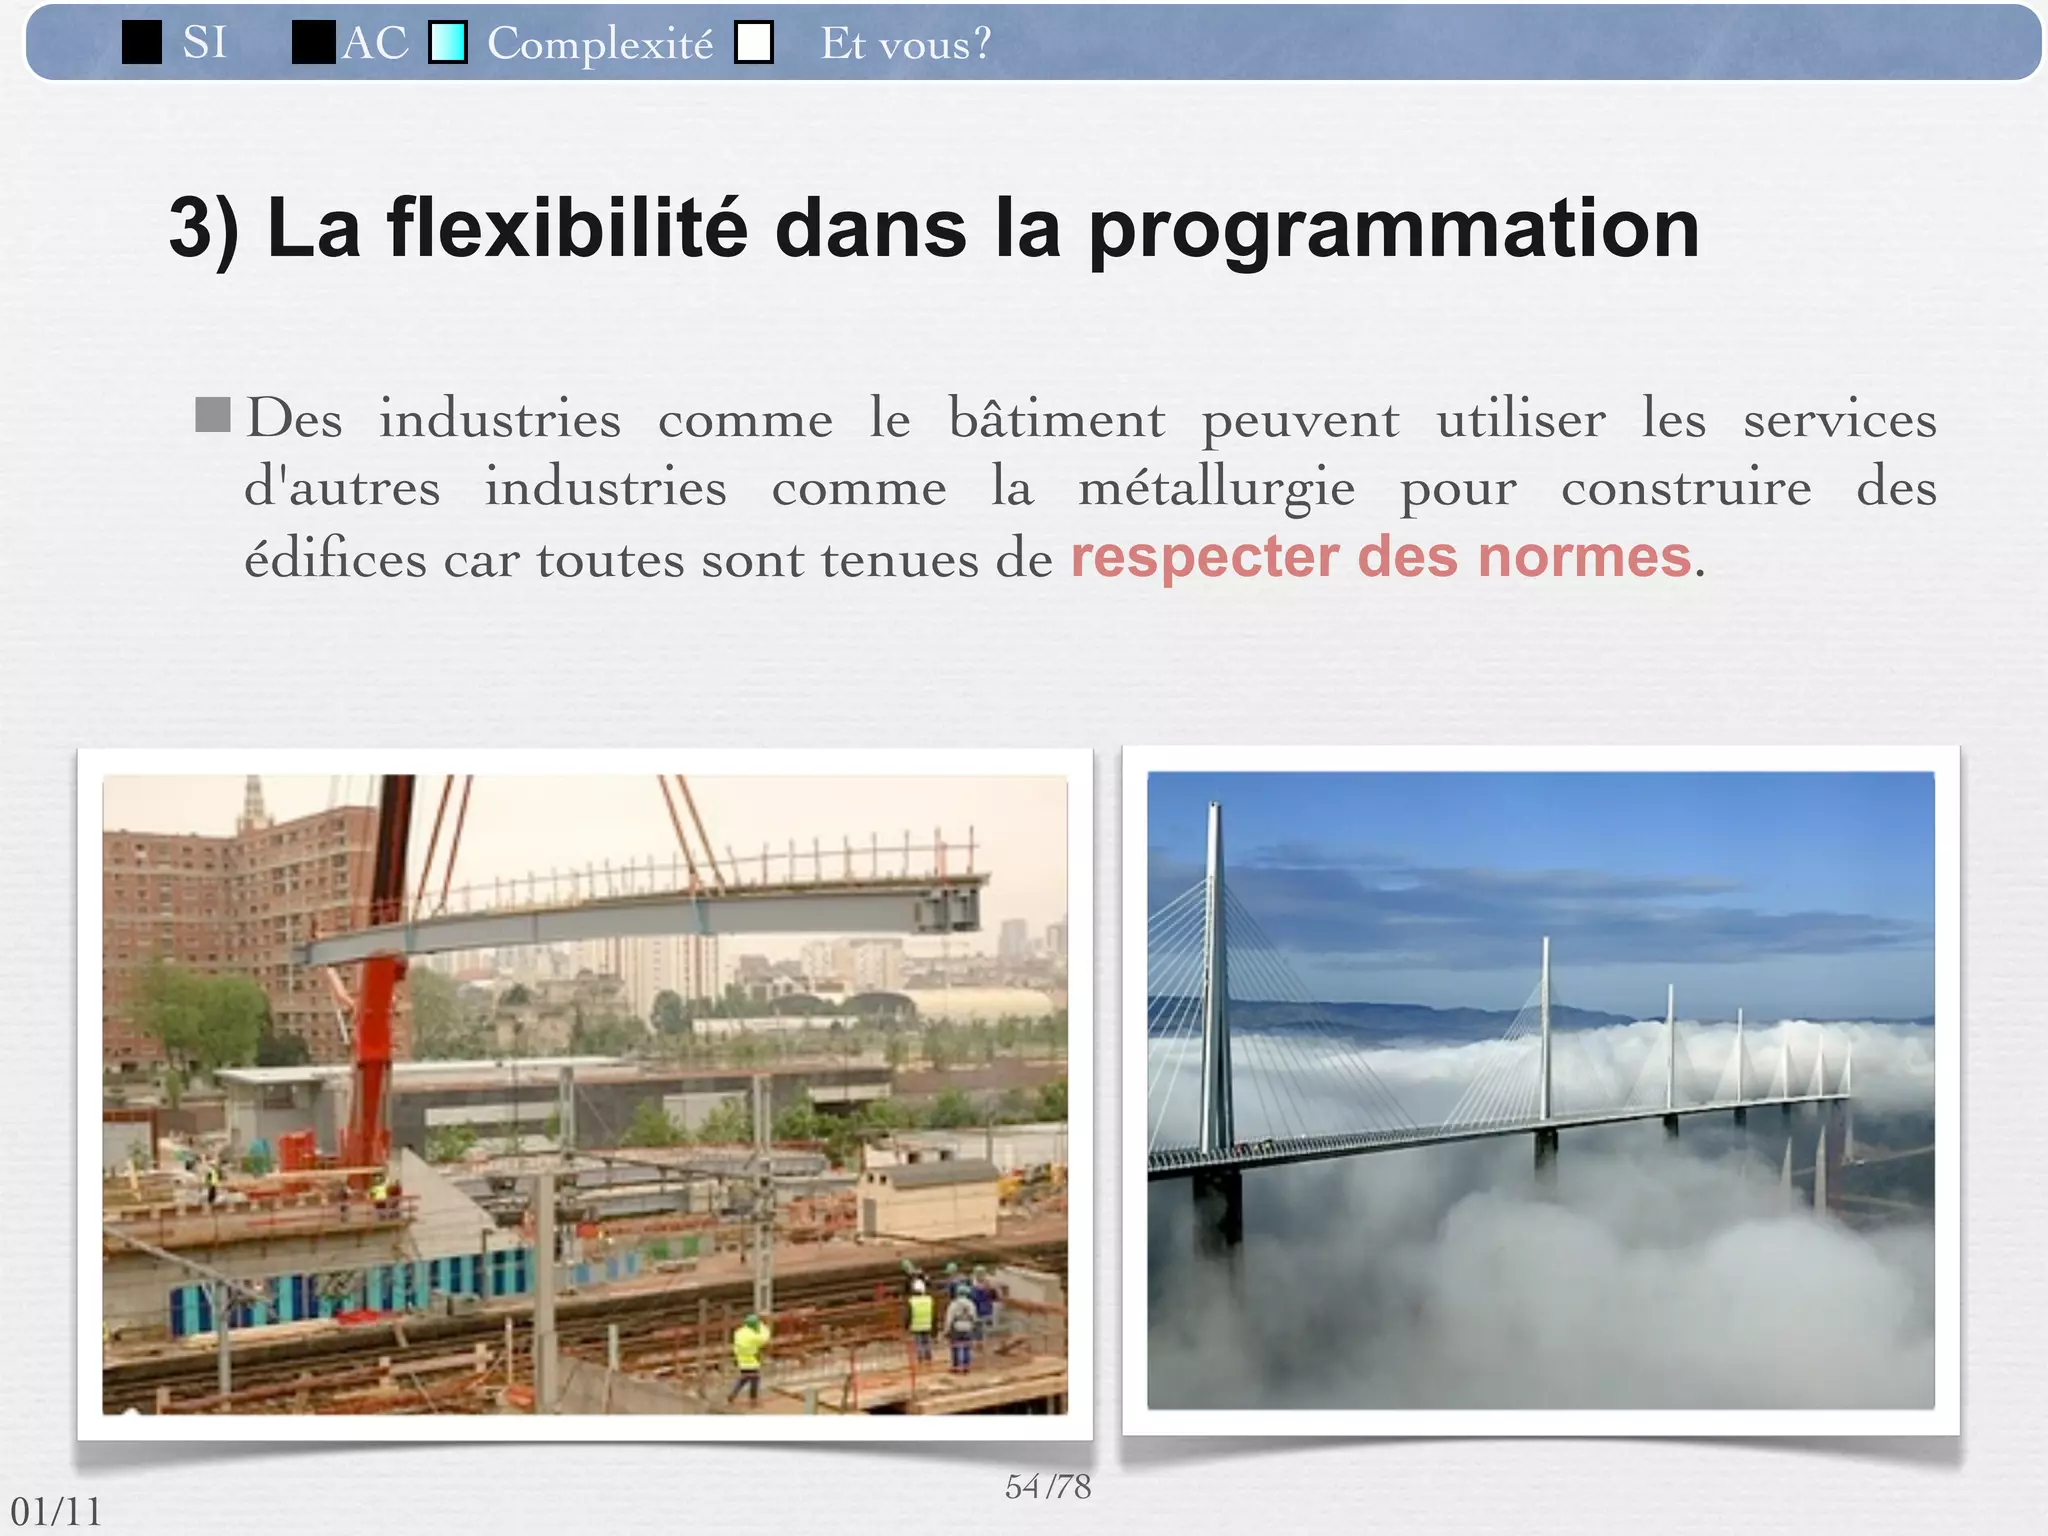The height and width of the screenshot is (1536, 2048).
Task: Click the date 01/11
Action: [x=56, y=1512]
